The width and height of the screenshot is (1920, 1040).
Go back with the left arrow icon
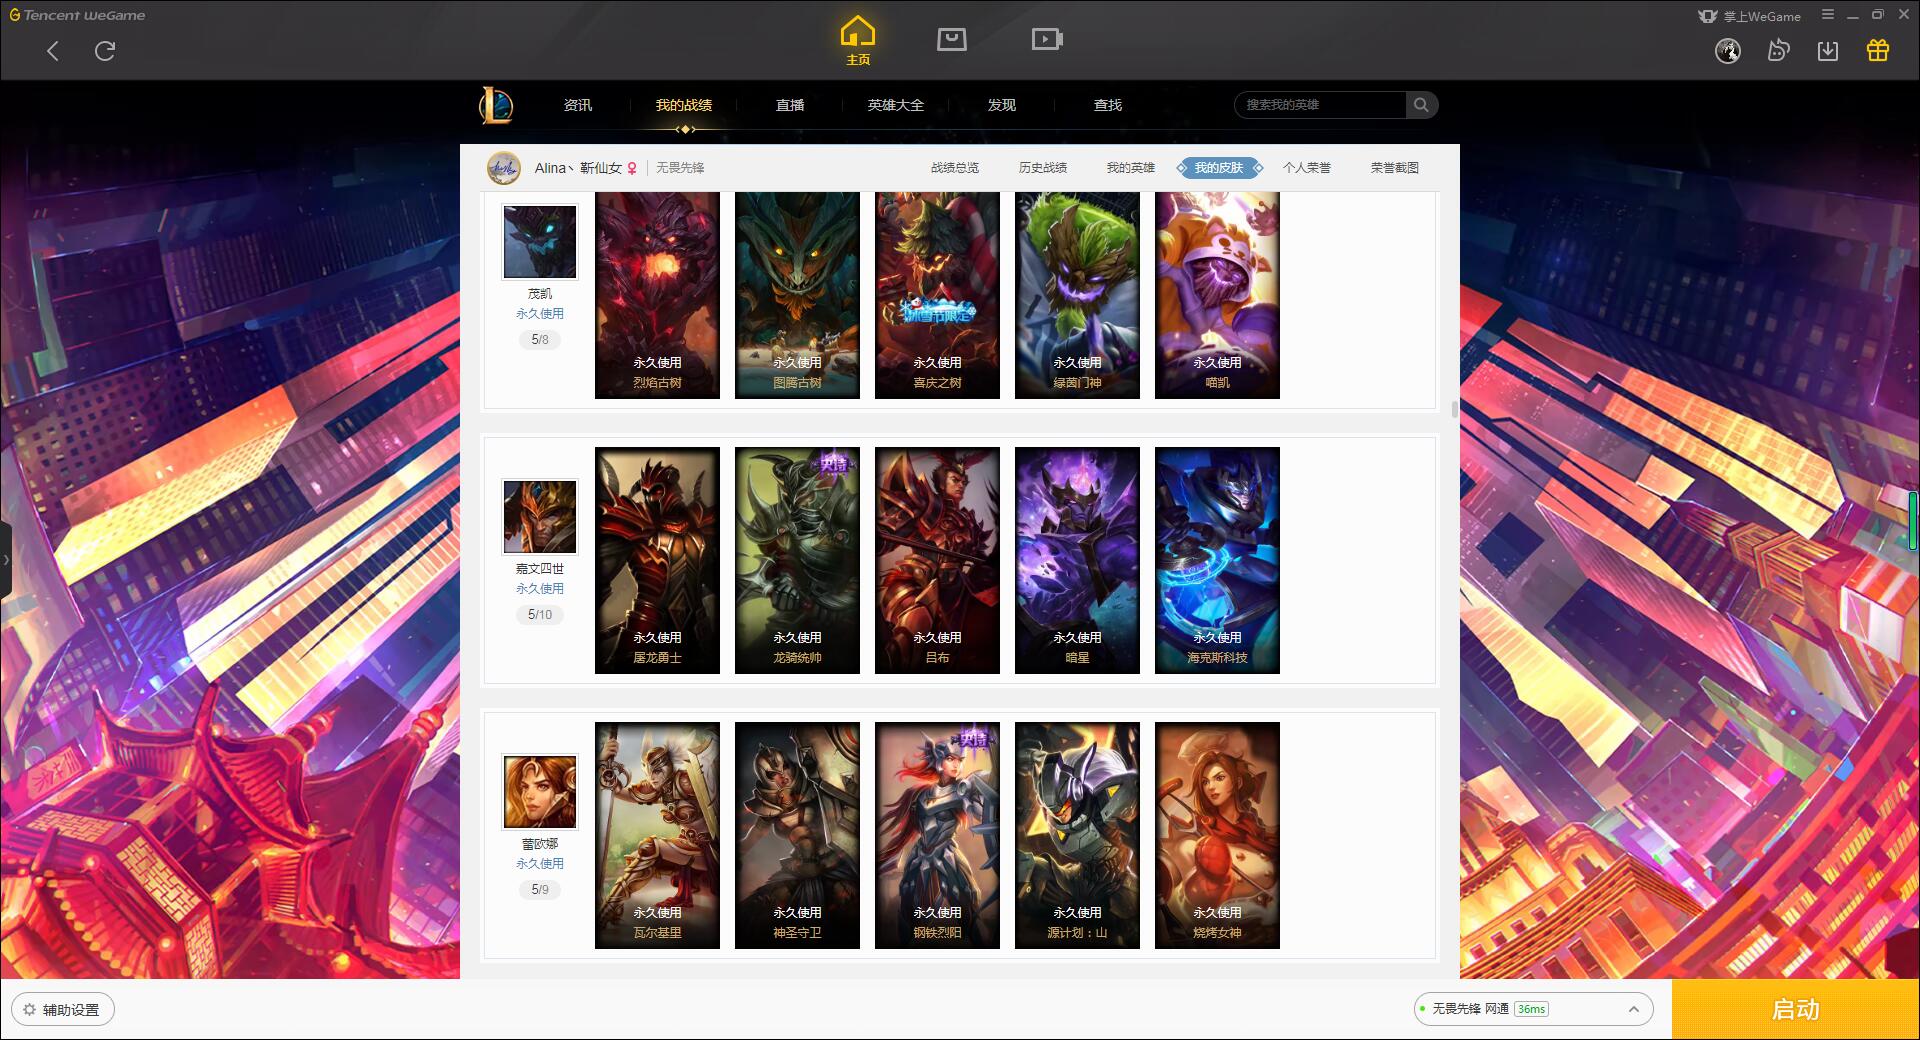click(53, 51)
